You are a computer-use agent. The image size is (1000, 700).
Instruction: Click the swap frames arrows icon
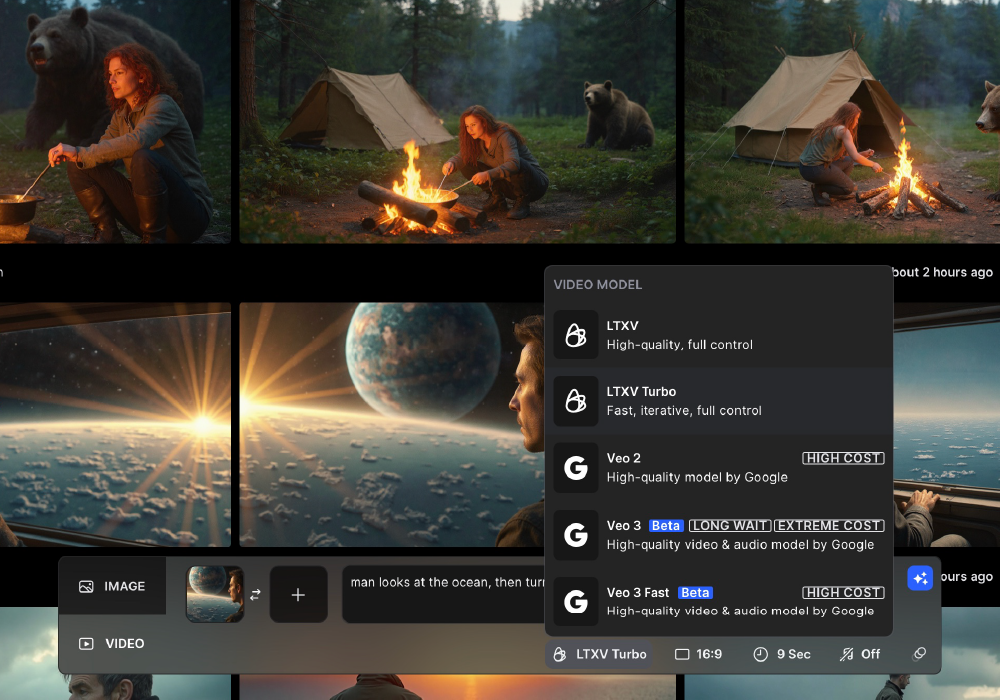point(256,595)
